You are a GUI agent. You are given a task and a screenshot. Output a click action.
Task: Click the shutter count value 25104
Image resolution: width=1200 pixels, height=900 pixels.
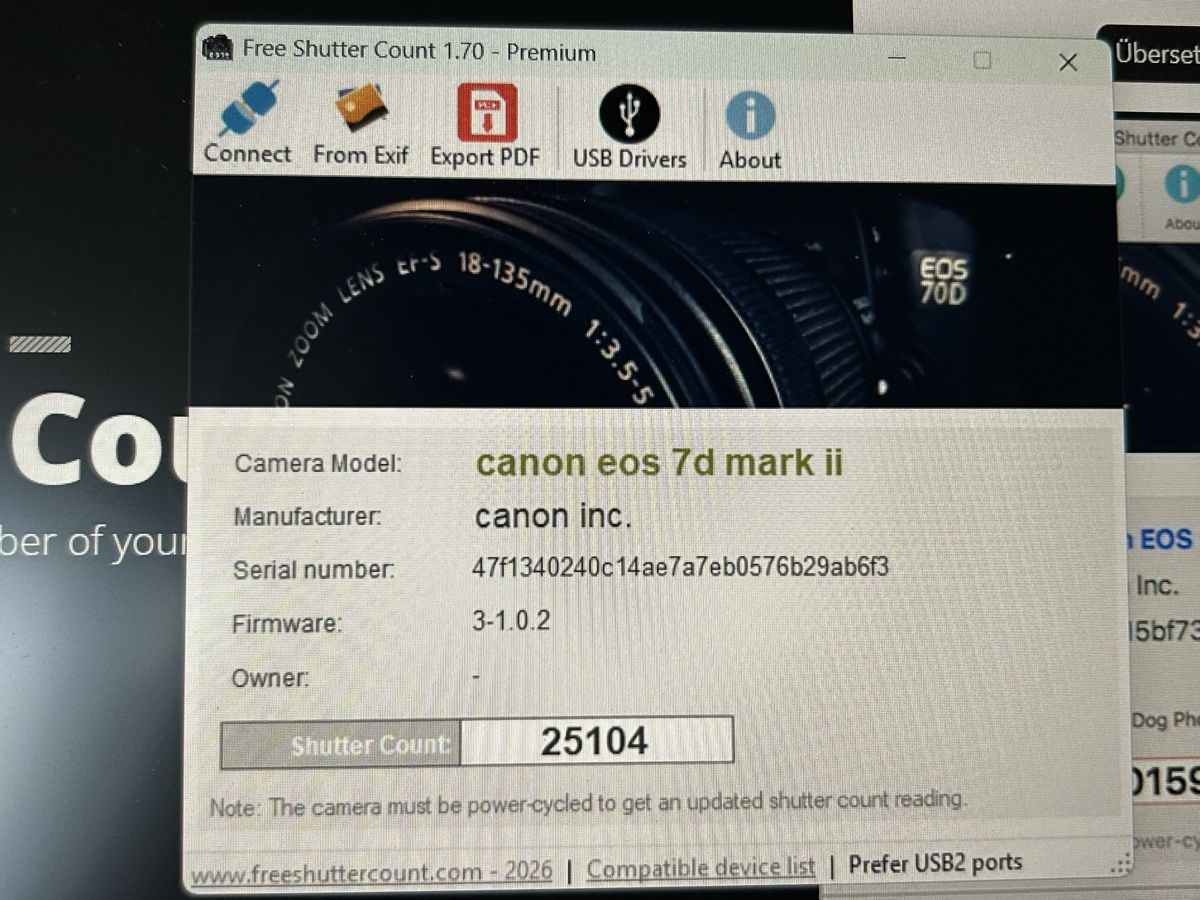point(596,742)
